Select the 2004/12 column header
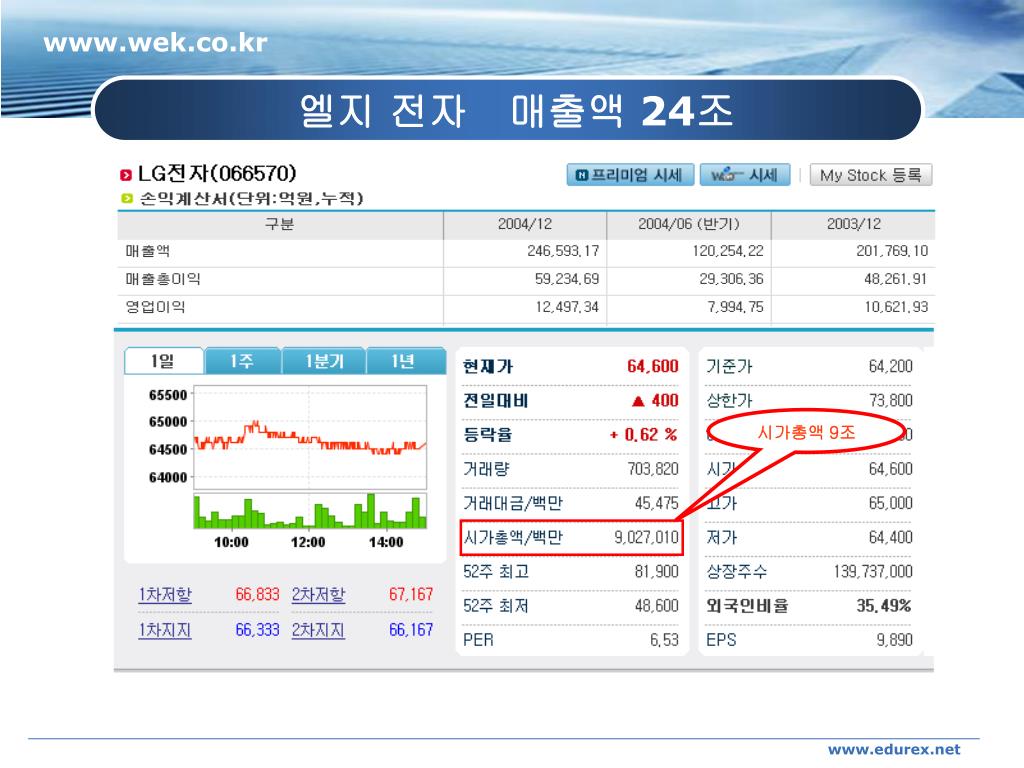 (525, 224)
